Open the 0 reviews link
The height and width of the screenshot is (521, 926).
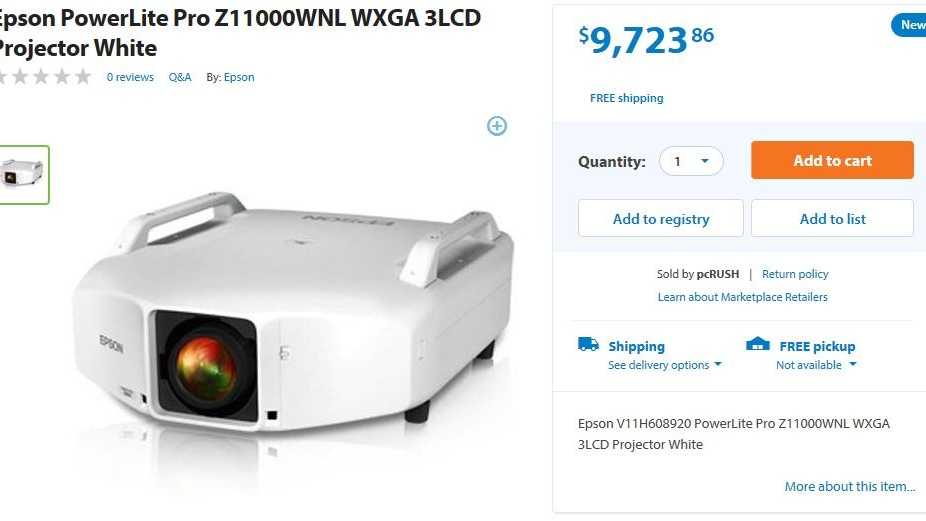click(130, 77)
